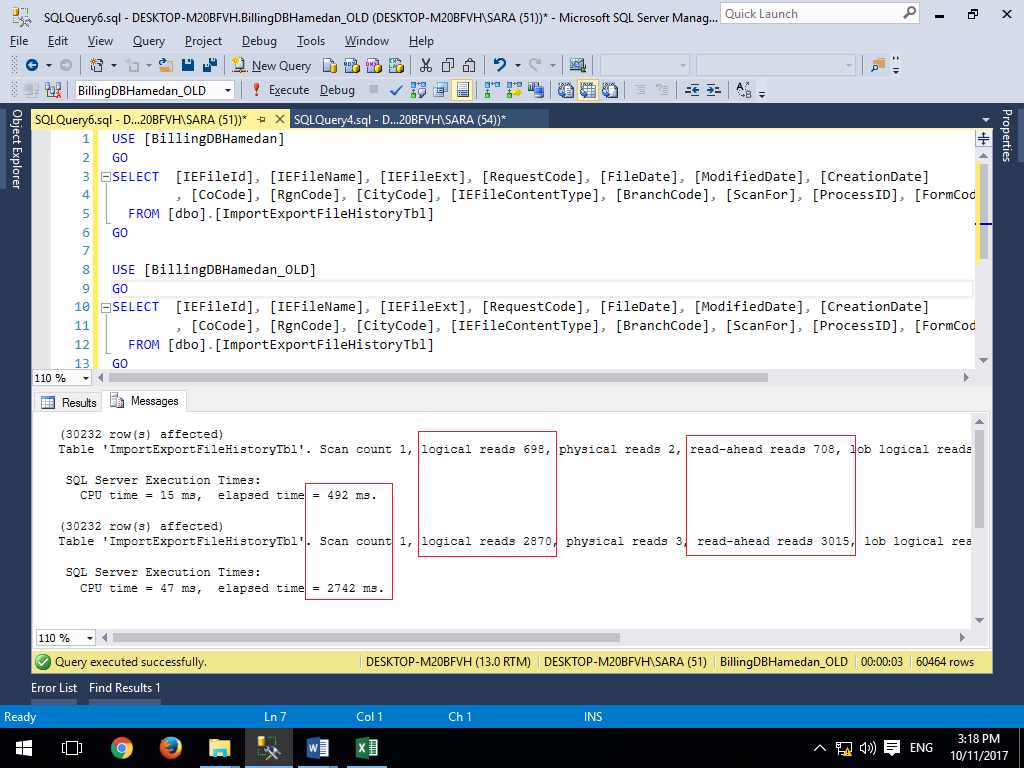Click the Cut scissors icon

[x=426, y=65]
